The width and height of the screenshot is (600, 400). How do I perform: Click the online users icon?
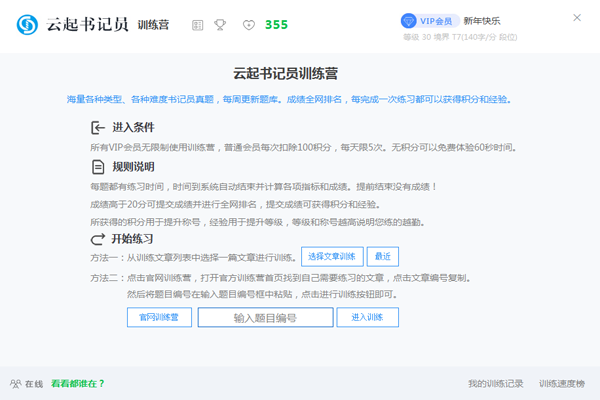pos(16,384)
